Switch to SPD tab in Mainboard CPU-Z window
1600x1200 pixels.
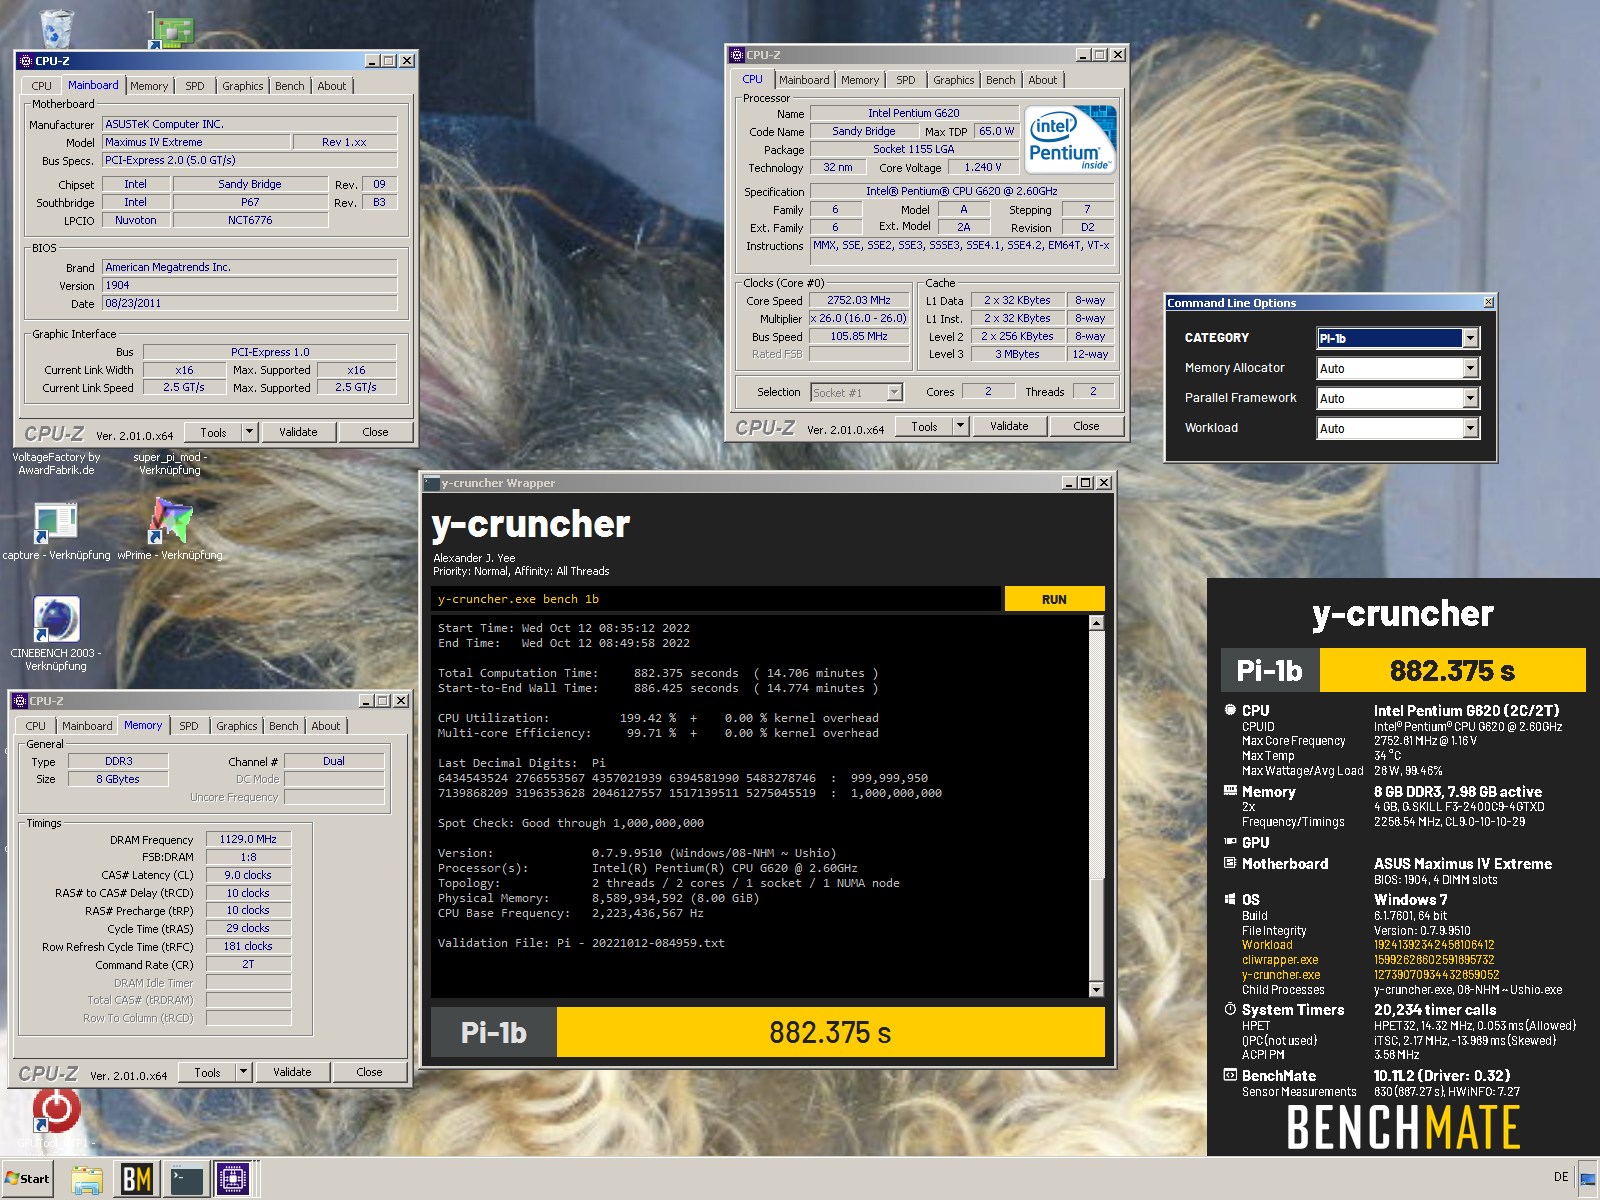195,86
